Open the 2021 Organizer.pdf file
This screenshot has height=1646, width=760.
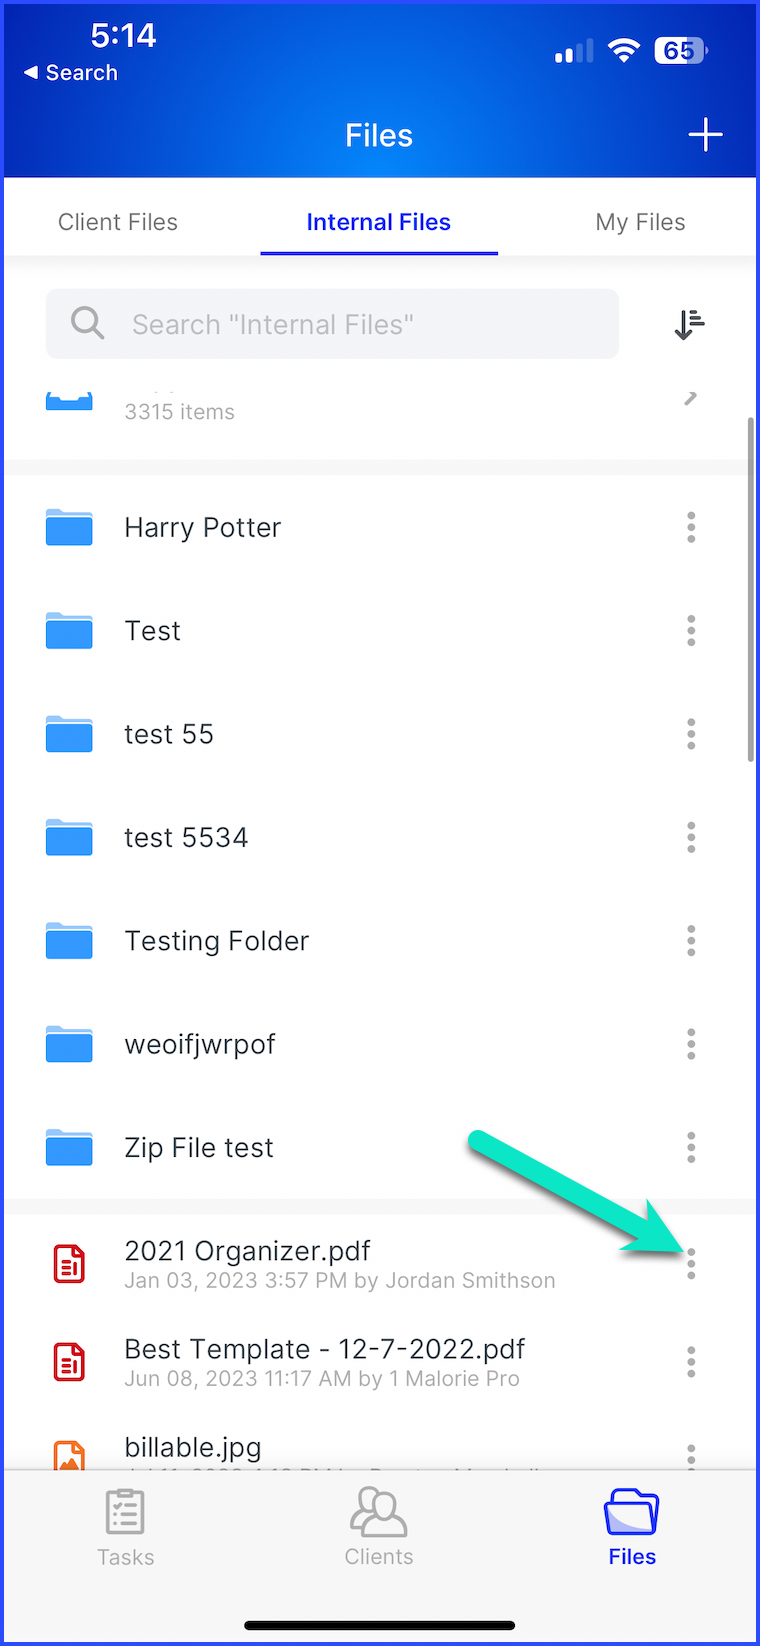[x=247, y=1251]
